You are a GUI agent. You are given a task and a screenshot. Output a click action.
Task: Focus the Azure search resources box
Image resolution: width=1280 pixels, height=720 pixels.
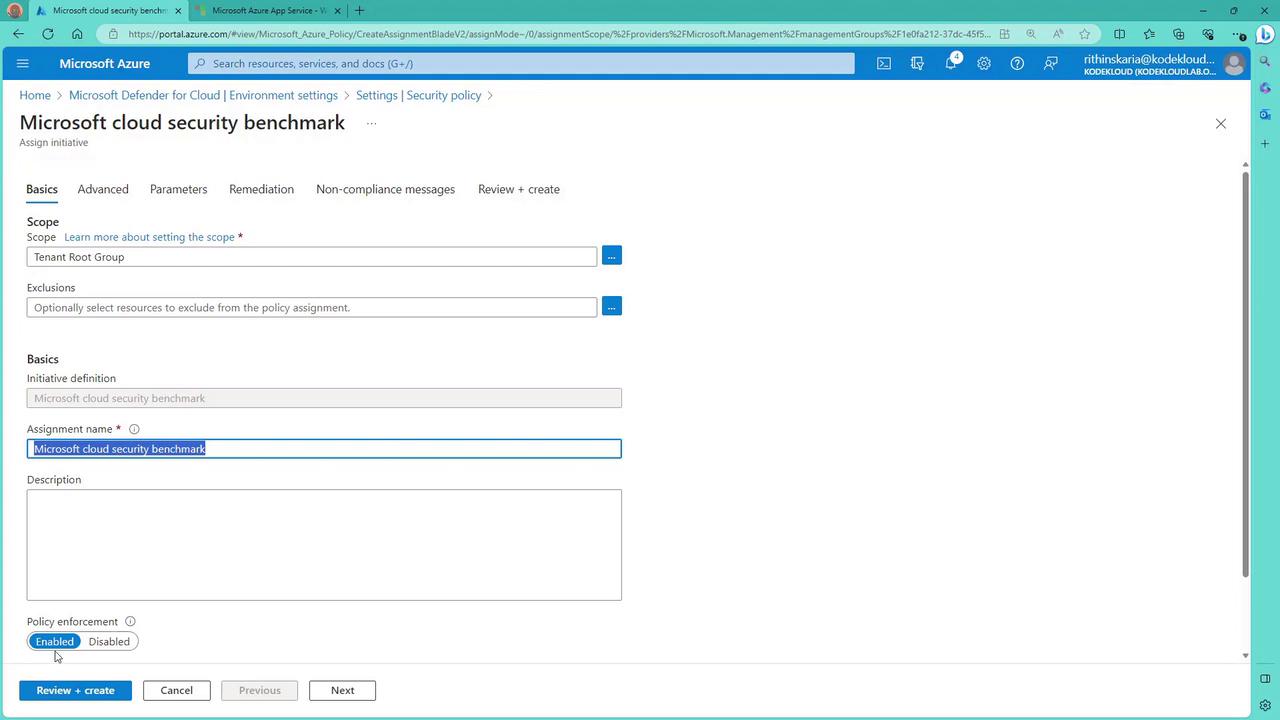(521, 63)
